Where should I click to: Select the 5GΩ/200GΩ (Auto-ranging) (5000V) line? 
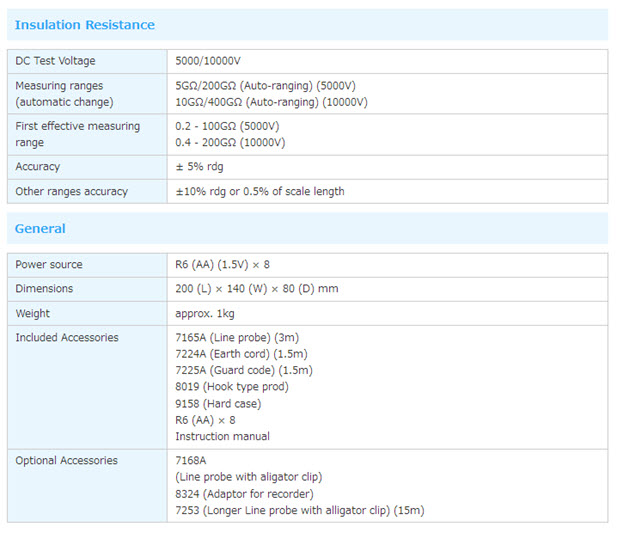coord(265,85)
